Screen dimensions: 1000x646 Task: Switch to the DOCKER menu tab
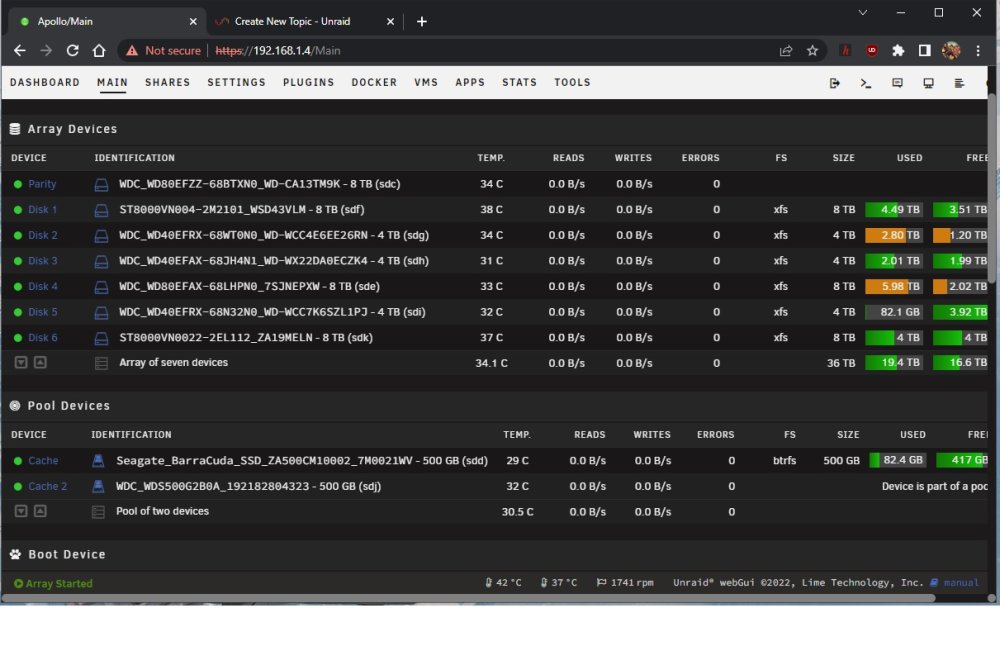tap(374, 82)
